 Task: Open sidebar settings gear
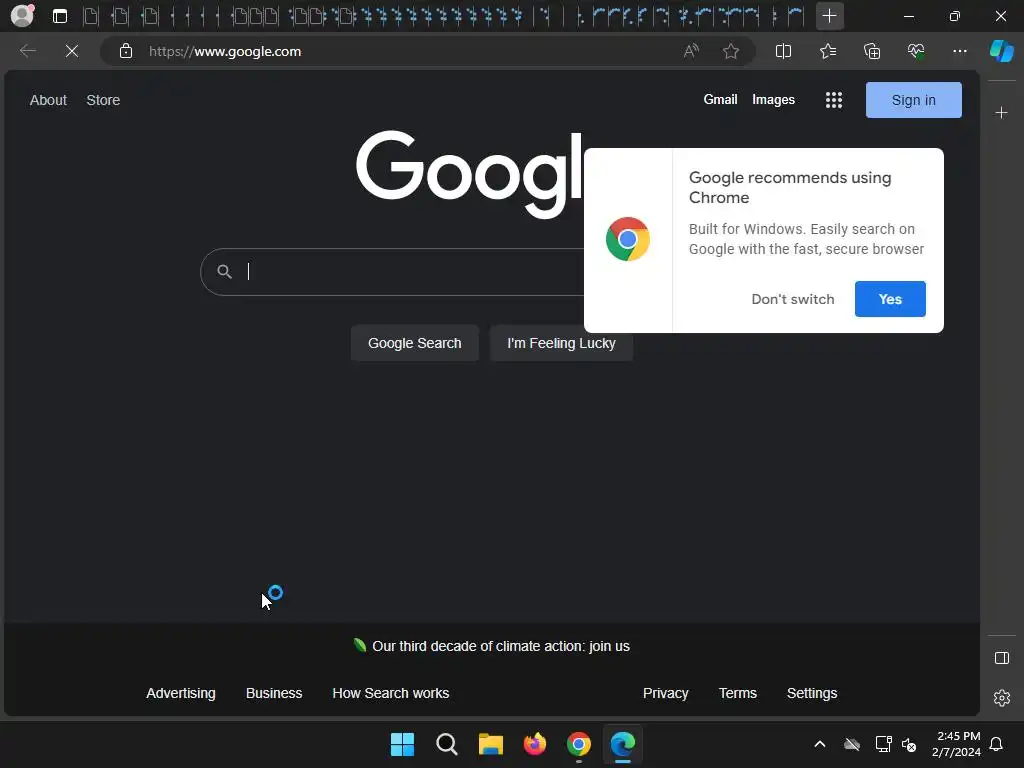coord(1001,698)
